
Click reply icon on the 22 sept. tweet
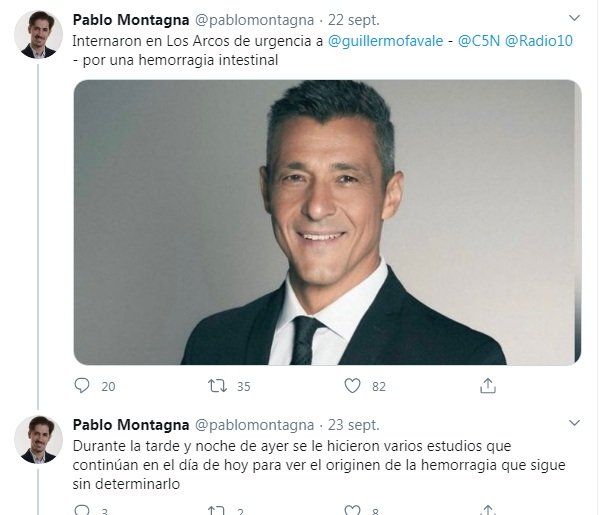pos(82,385)
